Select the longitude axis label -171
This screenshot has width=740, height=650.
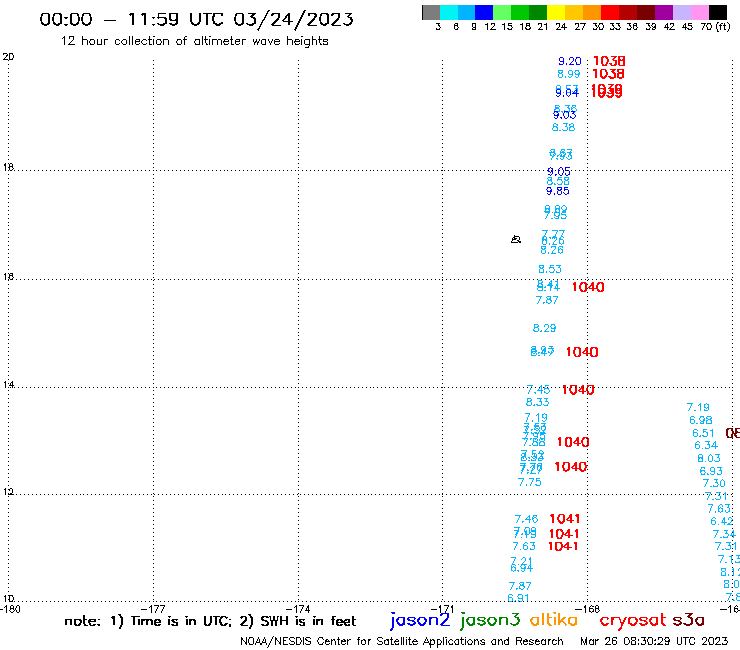click(442, 609)
